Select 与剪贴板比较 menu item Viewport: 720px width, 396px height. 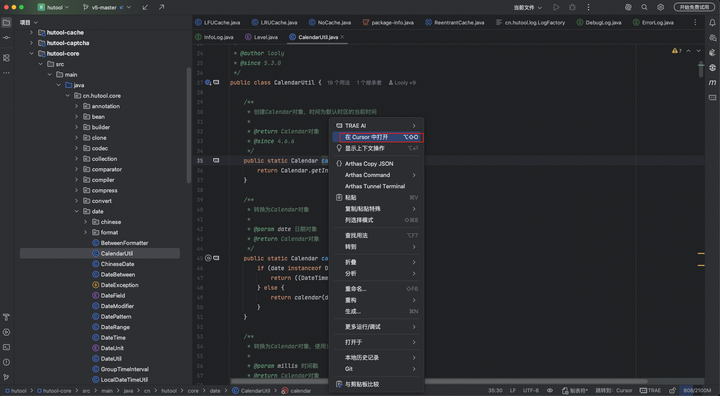(x=376, y=384)
